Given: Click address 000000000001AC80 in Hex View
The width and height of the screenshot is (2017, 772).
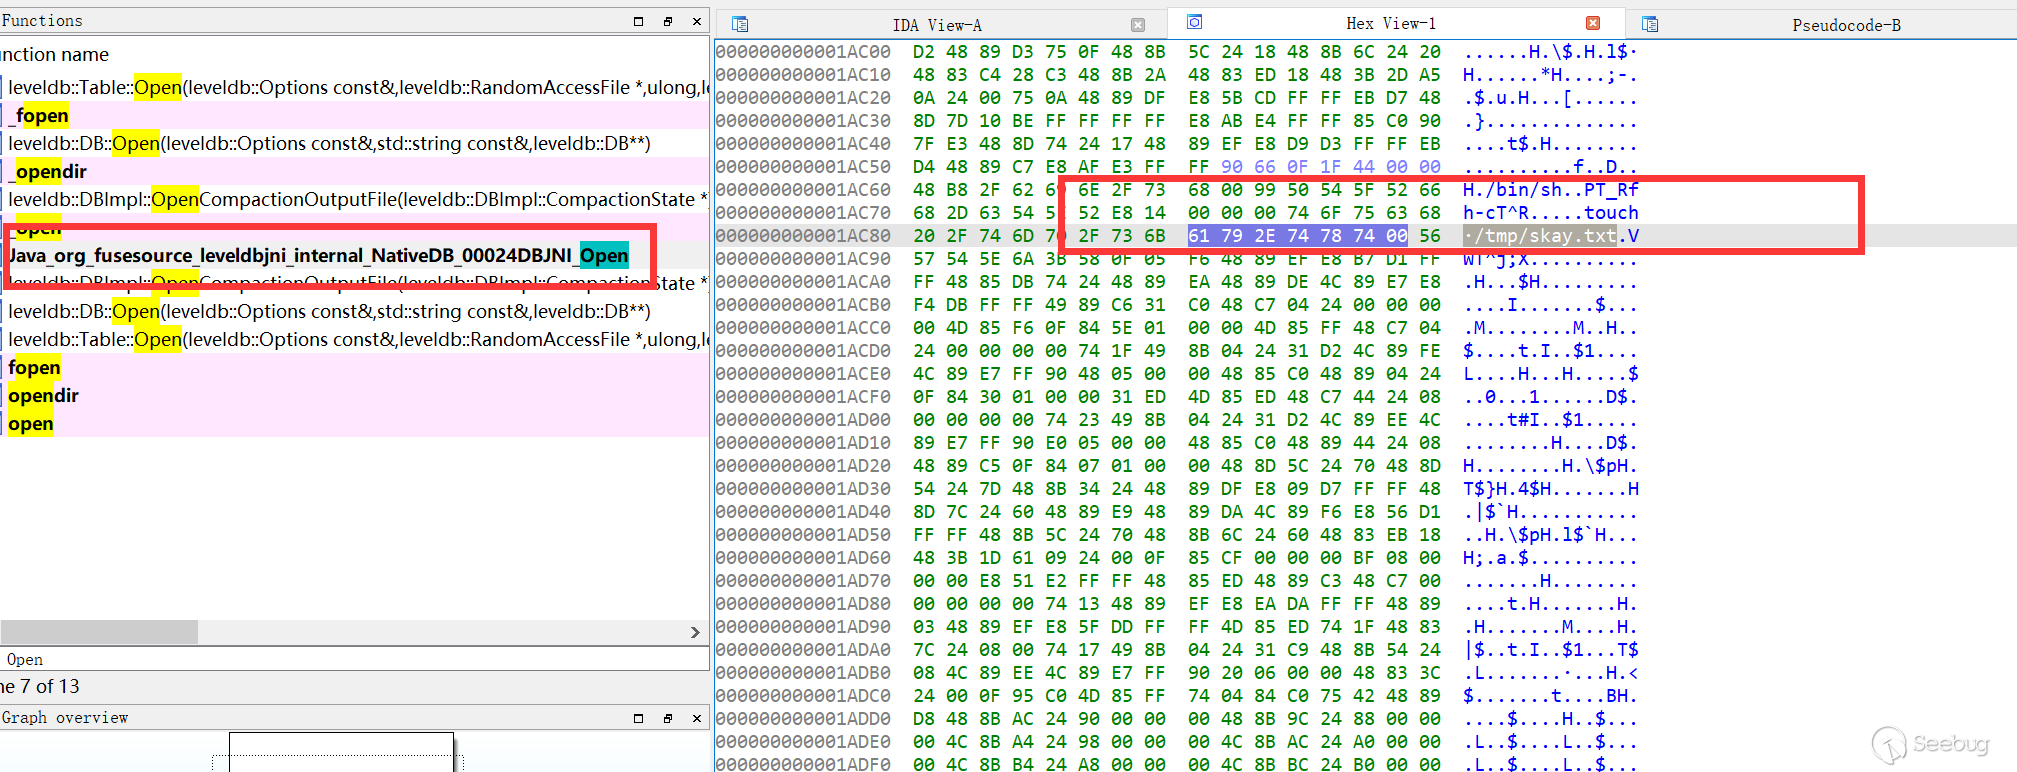Looking at the screenshot, I should coord(803,236).
